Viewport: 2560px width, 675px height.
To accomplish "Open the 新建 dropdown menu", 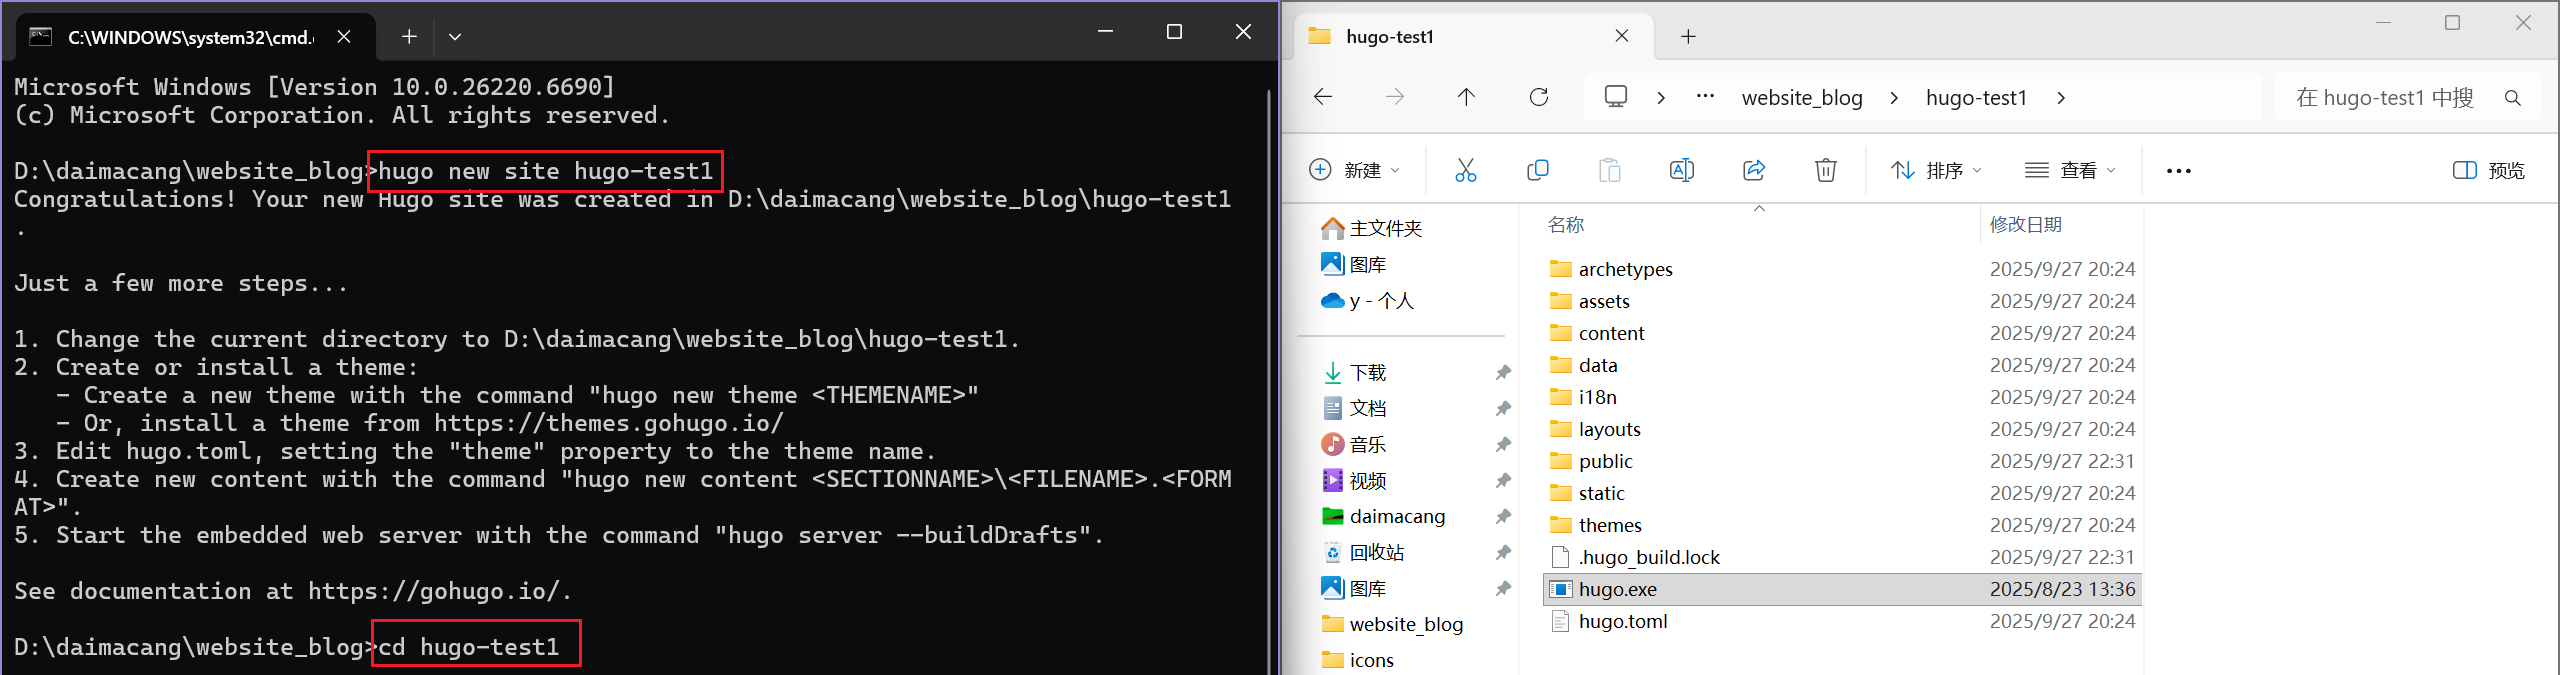I will [x=1355, y=171].
